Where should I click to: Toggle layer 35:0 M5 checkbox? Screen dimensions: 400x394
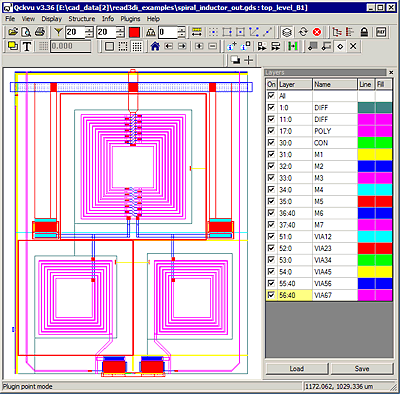click(271, 201)
